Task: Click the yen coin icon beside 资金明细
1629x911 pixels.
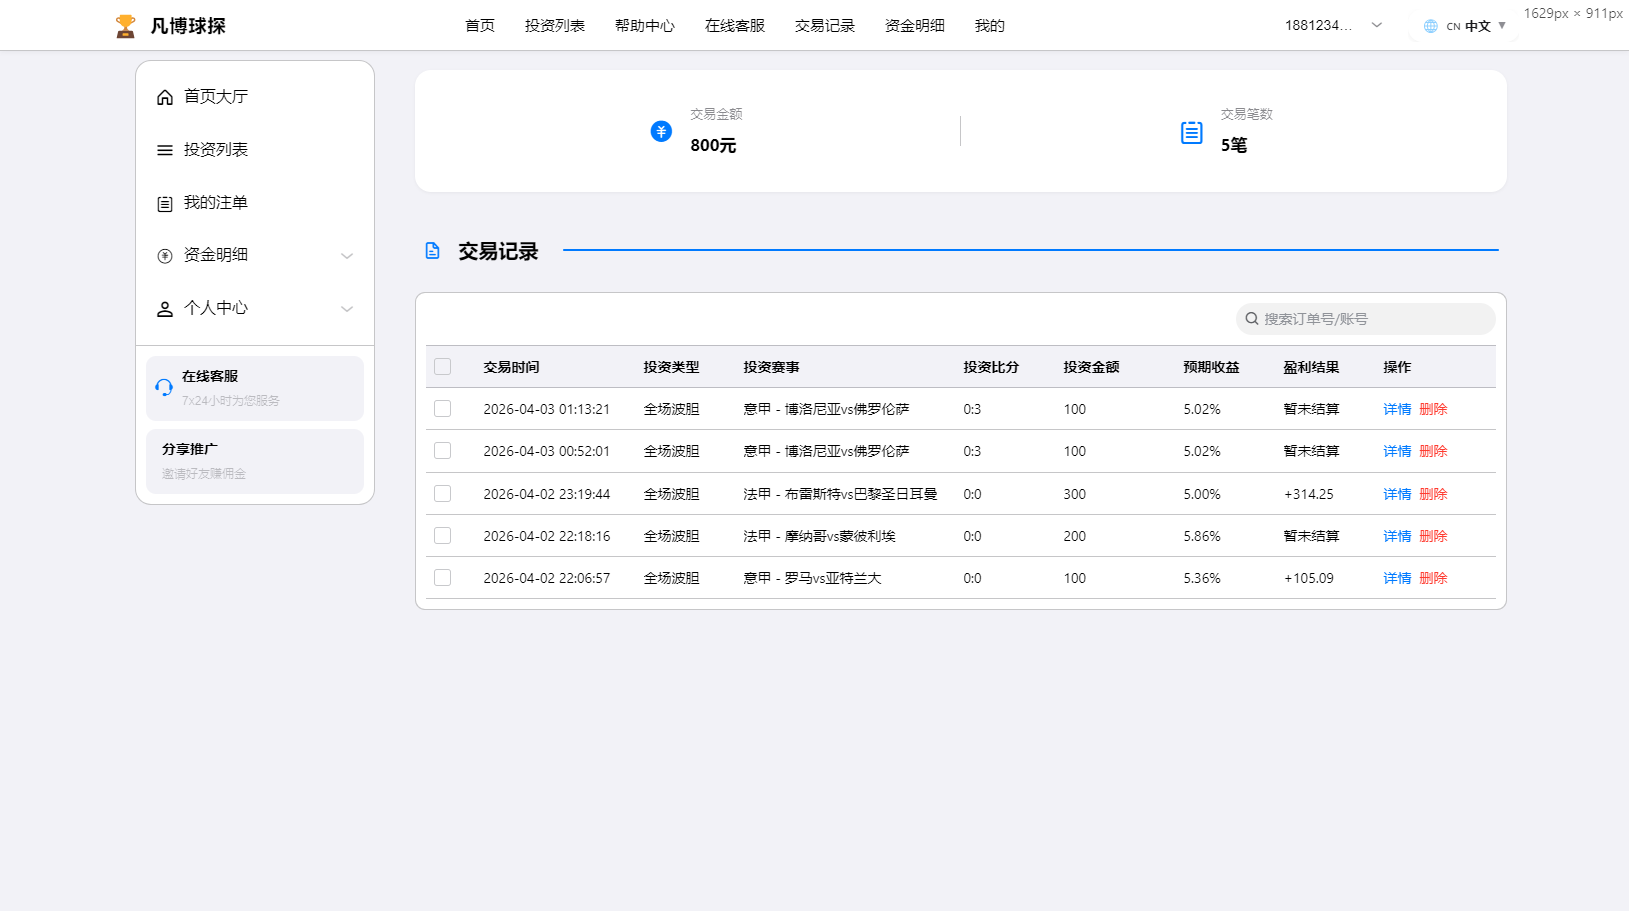Action: (x=165, y=256)
